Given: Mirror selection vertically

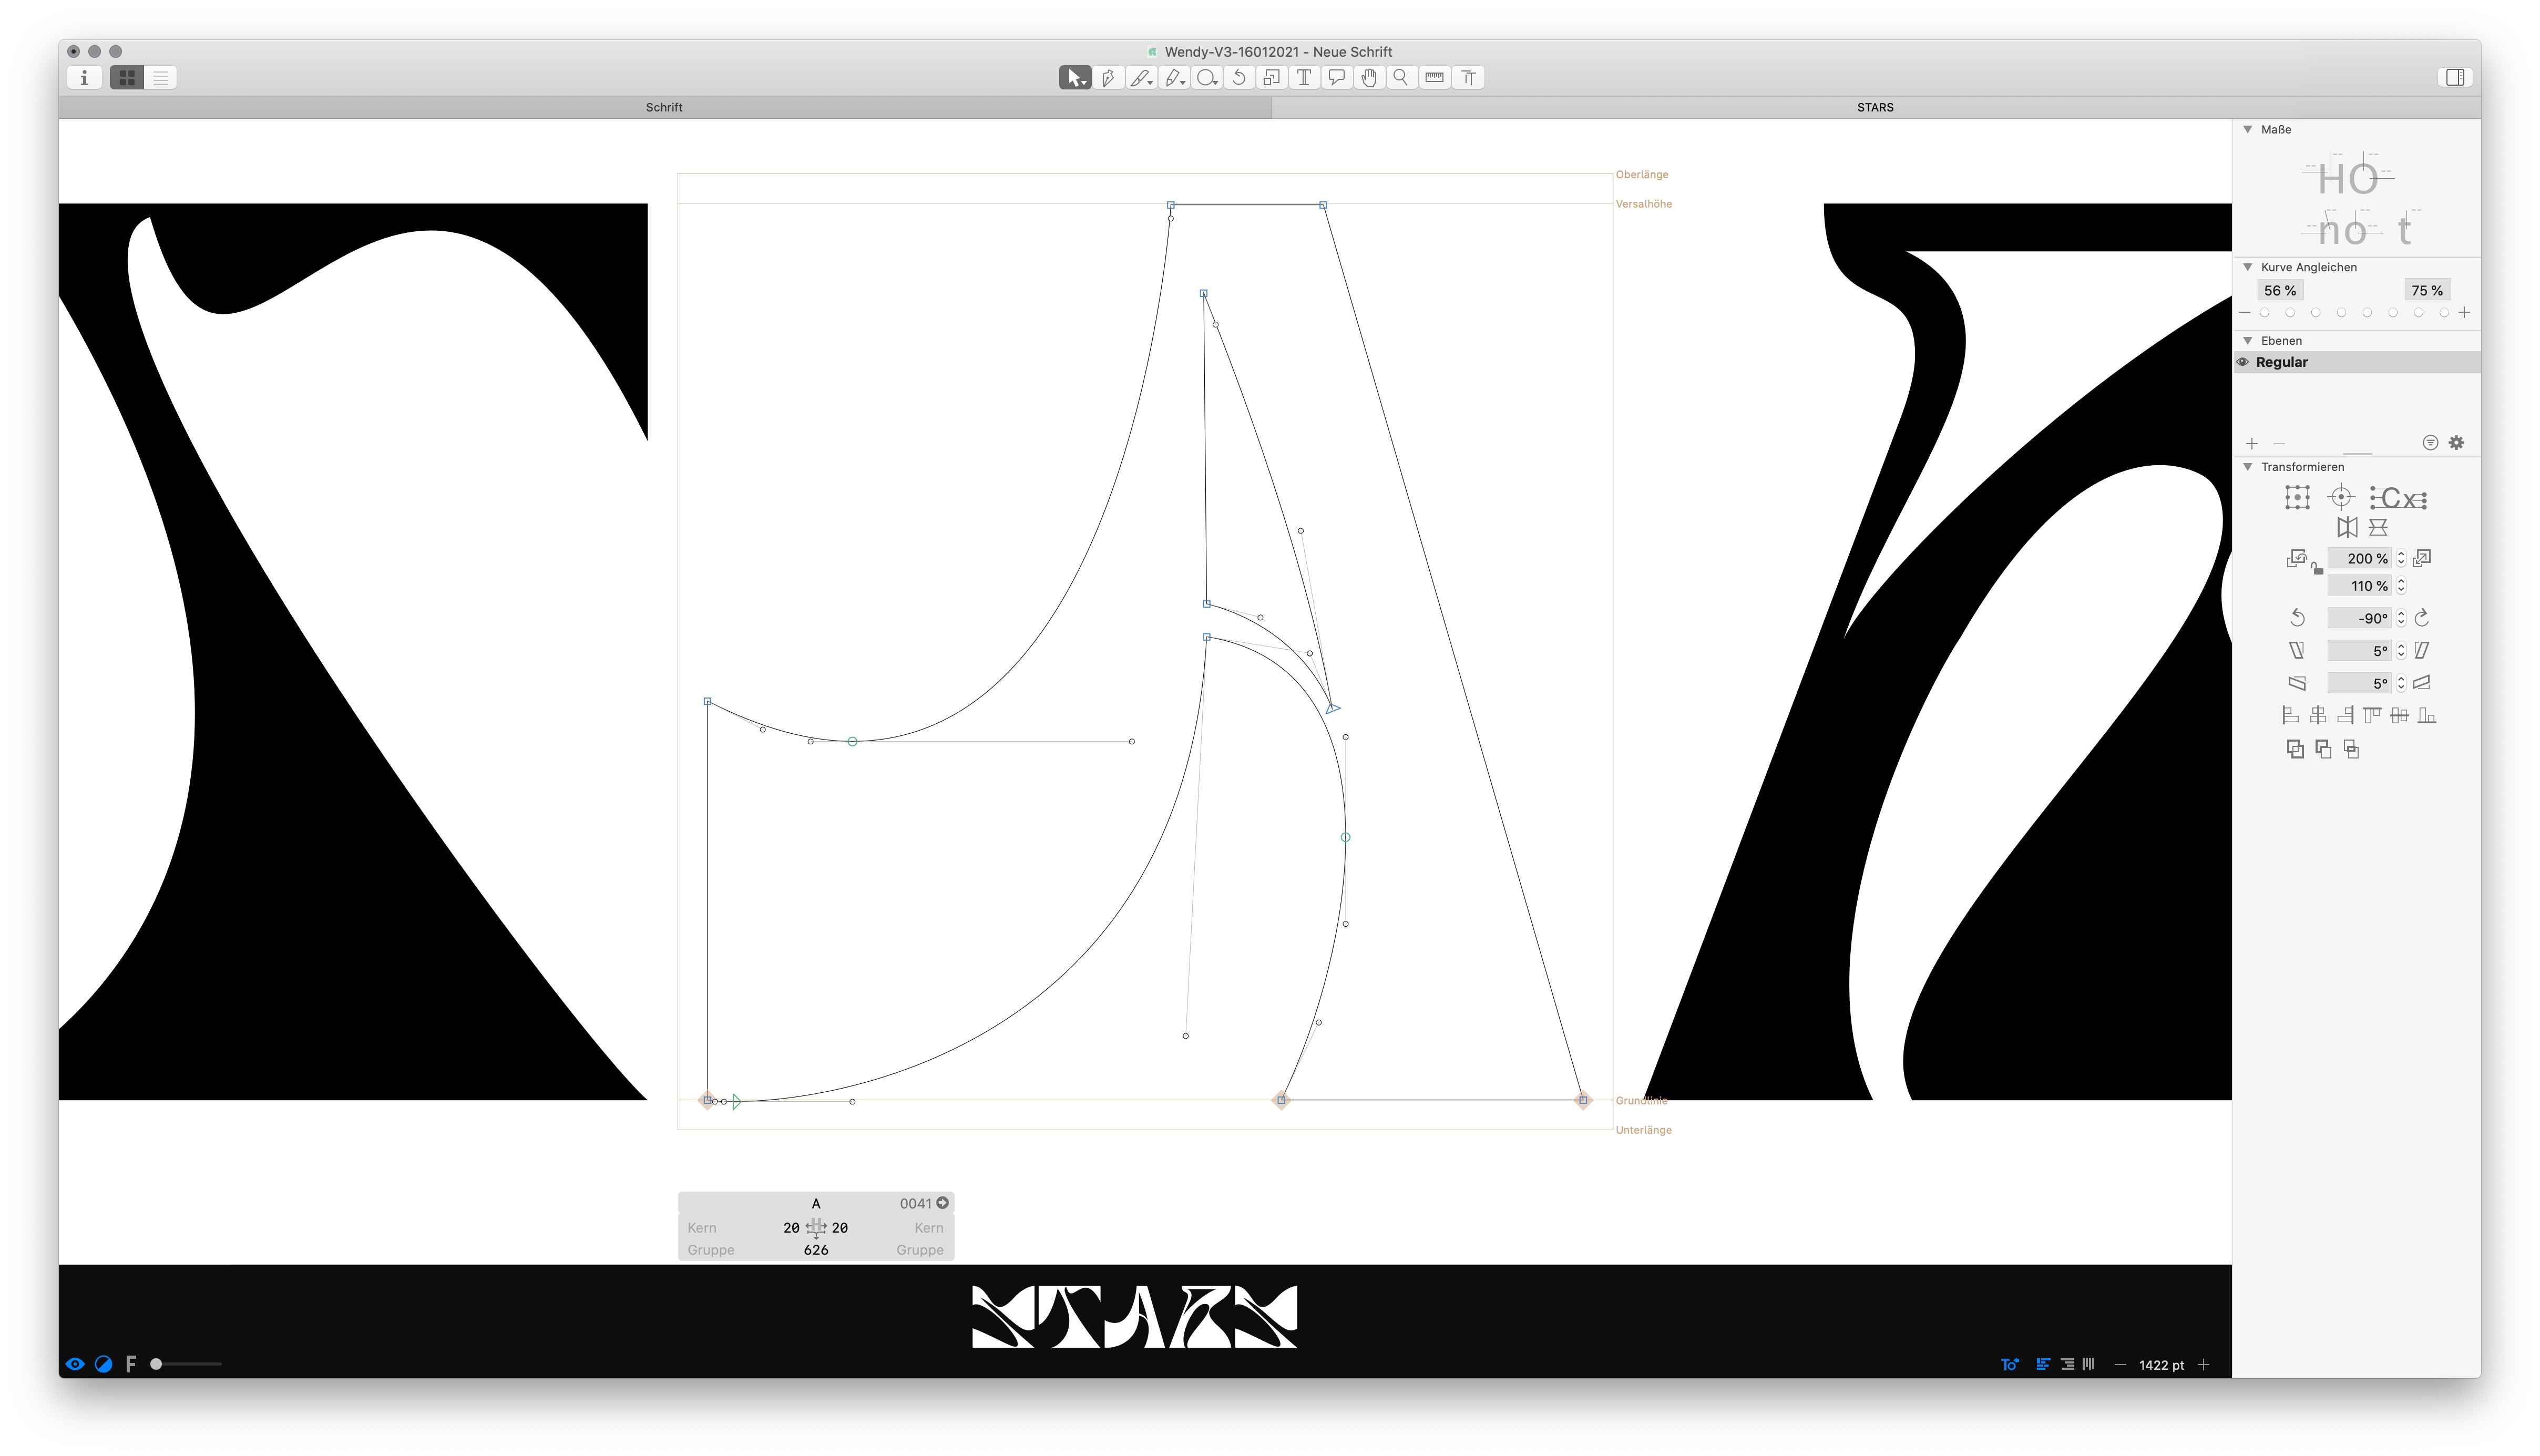Looking at the screenshot, I should (2378, 527).
